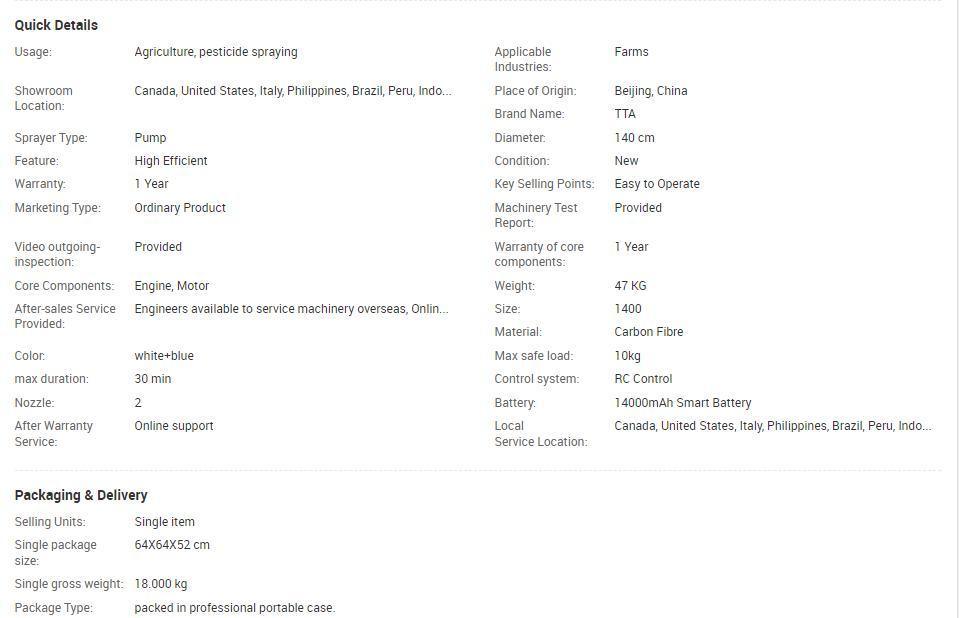
Task: Click the Brand Name value TTA
Action: pyautogui.click(x=625, y=114)
